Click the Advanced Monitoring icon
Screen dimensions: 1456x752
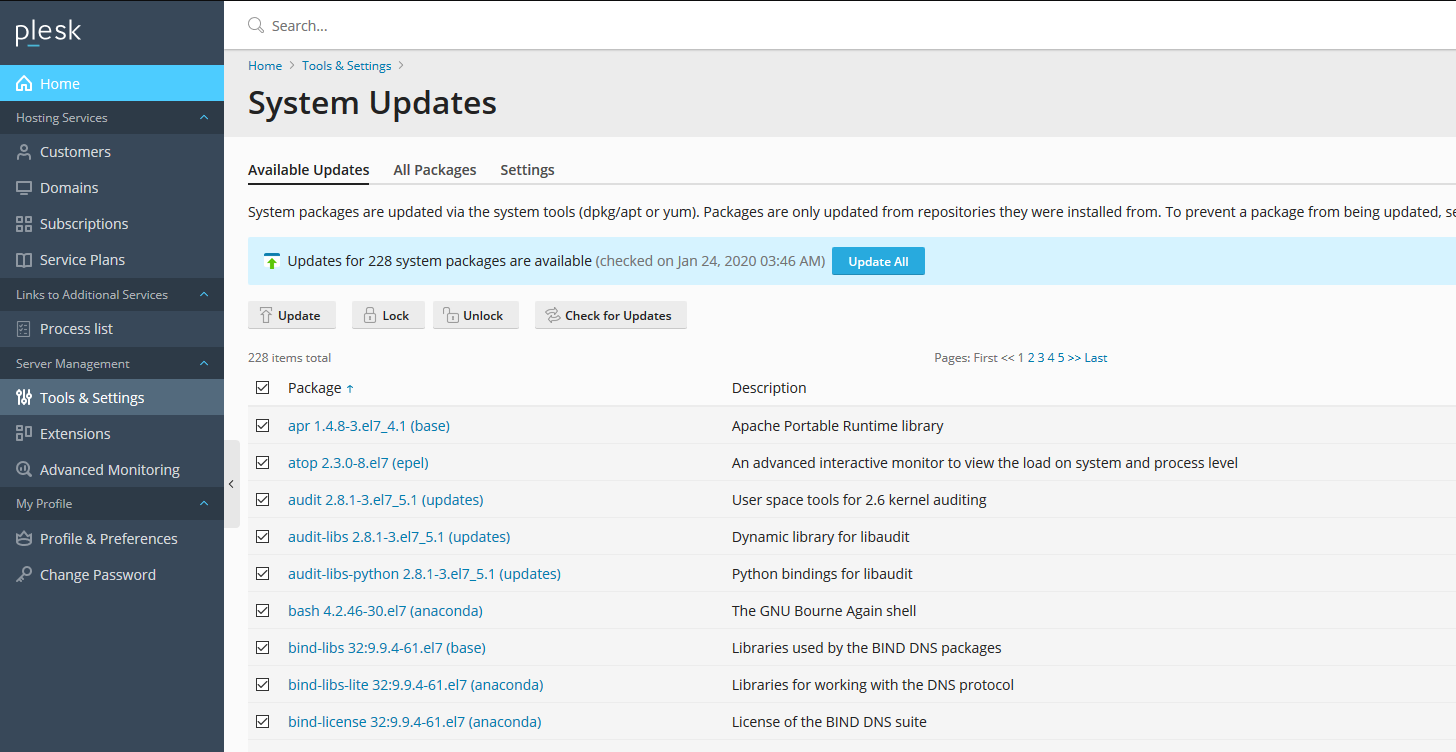click(x=24, y=470)
